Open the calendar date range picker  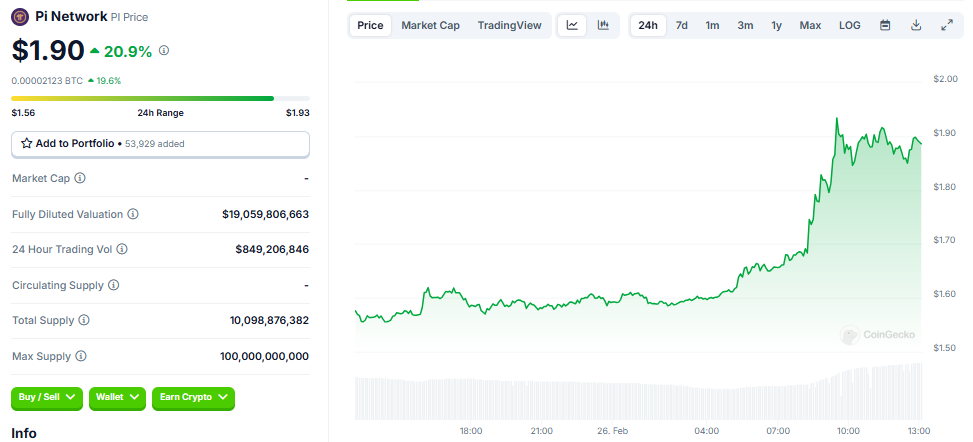coord(885,25)
